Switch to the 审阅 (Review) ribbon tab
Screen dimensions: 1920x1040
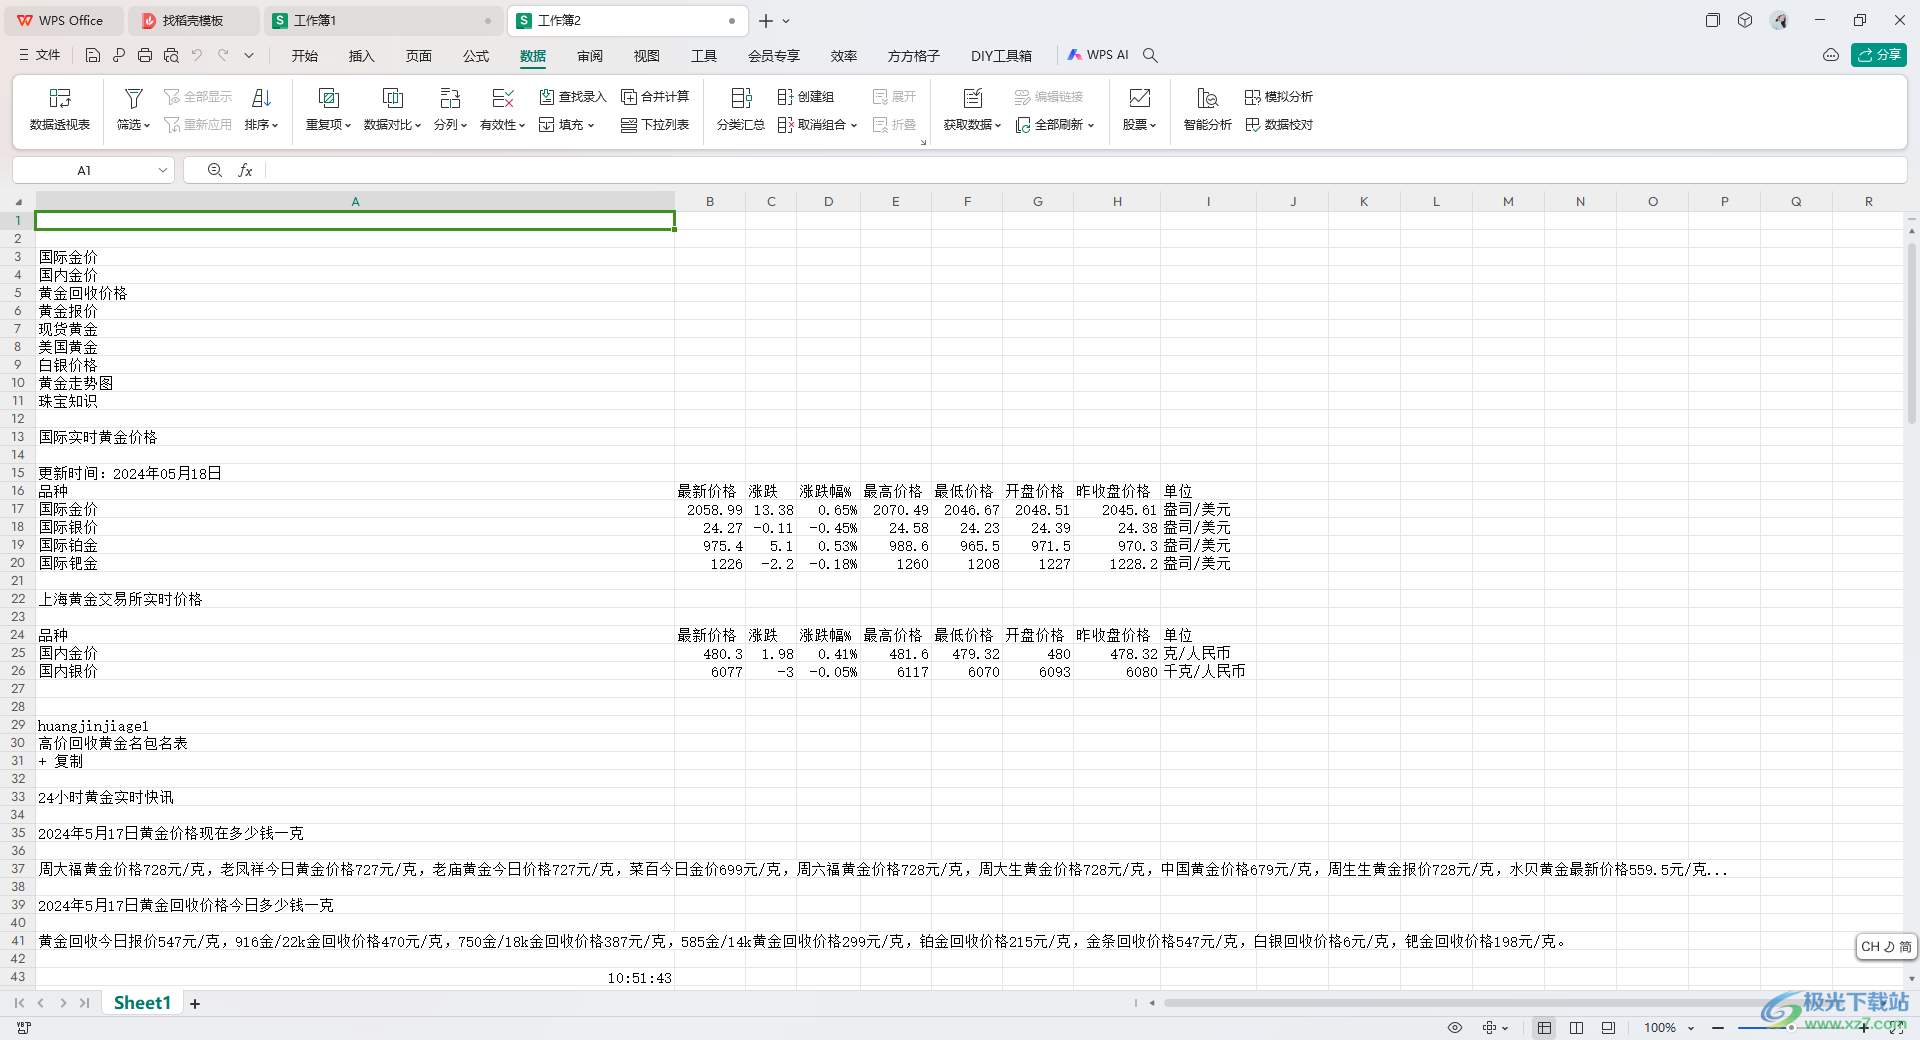[x=590, y=56]
